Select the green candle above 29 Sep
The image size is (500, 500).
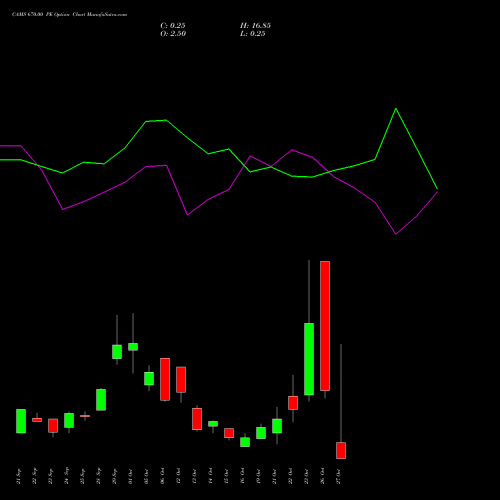point(117,352)
